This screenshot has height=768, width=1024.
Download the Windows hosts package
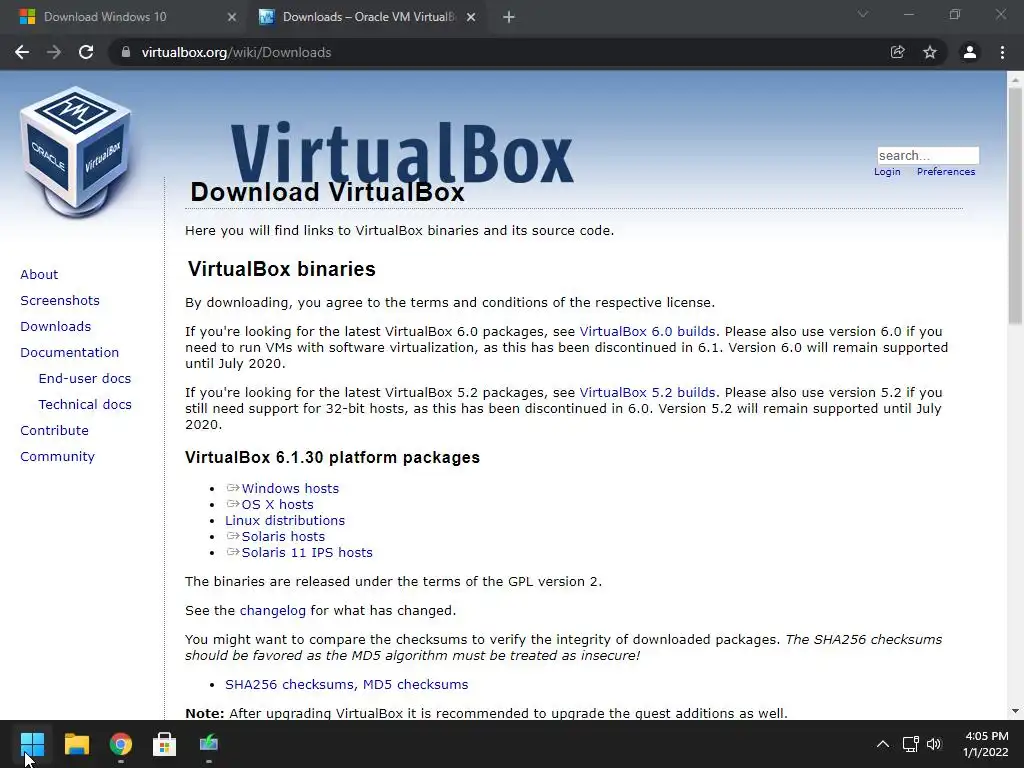290,488
